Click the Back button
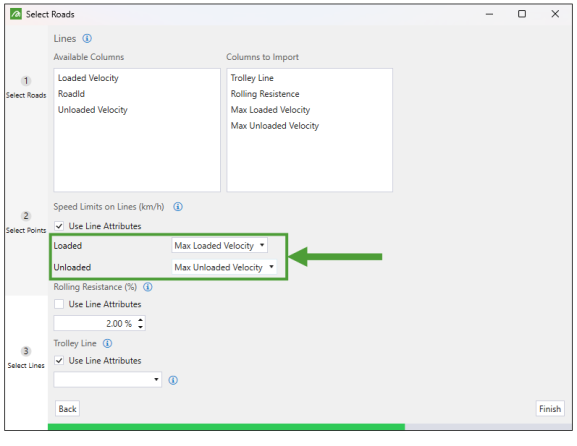This screenshot has width=577, height=446. tap(67, 409)
